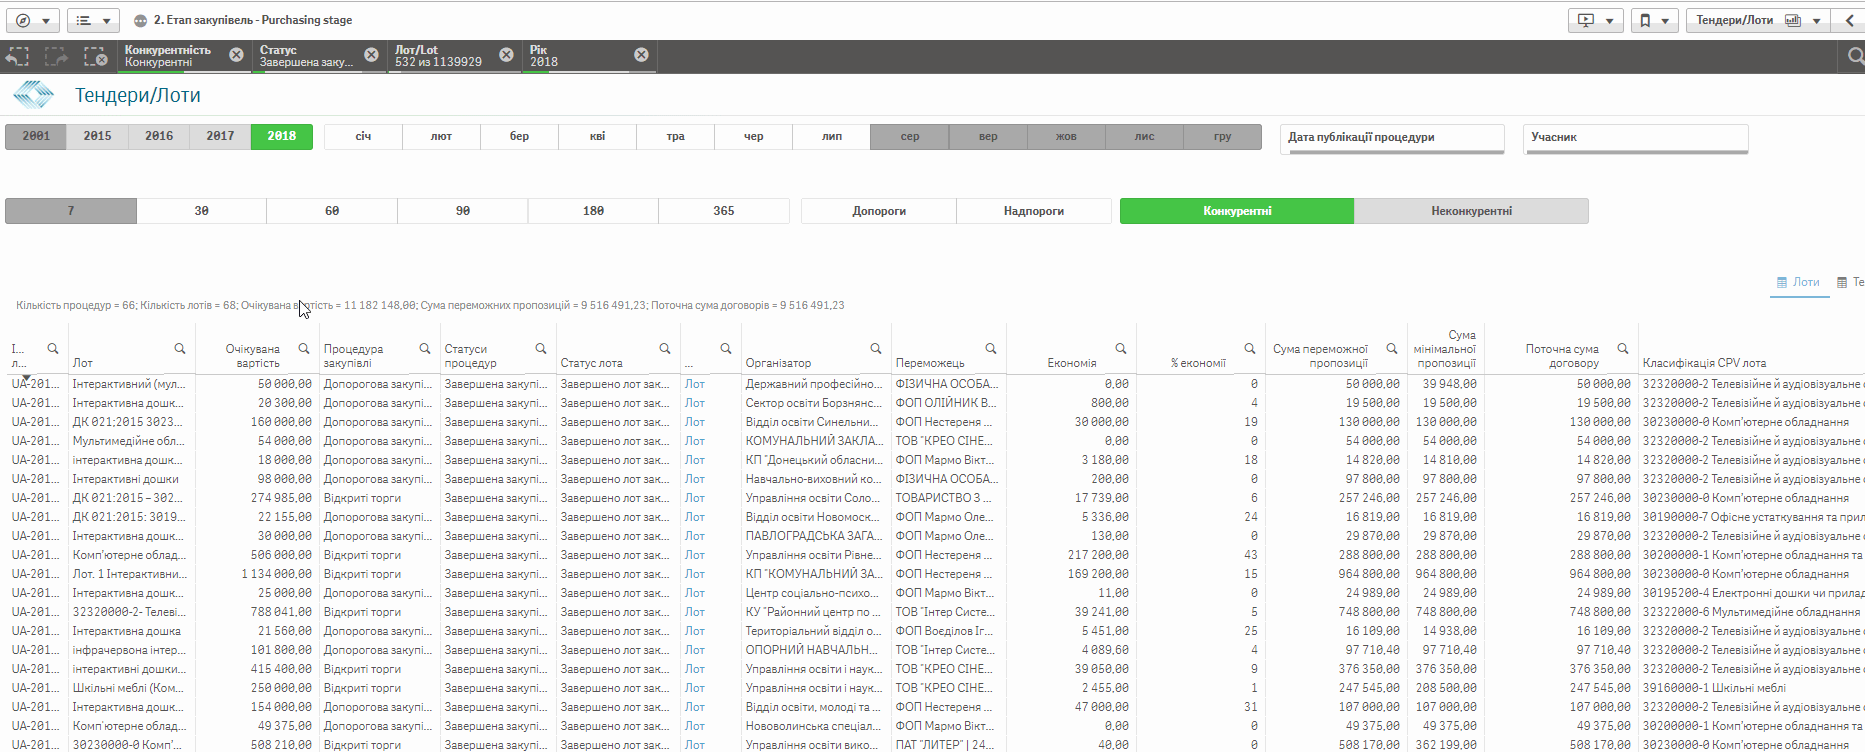The image size is (1865, 752).
Task: Remove the Конкурентність selection filter
Action: (236, 55)
